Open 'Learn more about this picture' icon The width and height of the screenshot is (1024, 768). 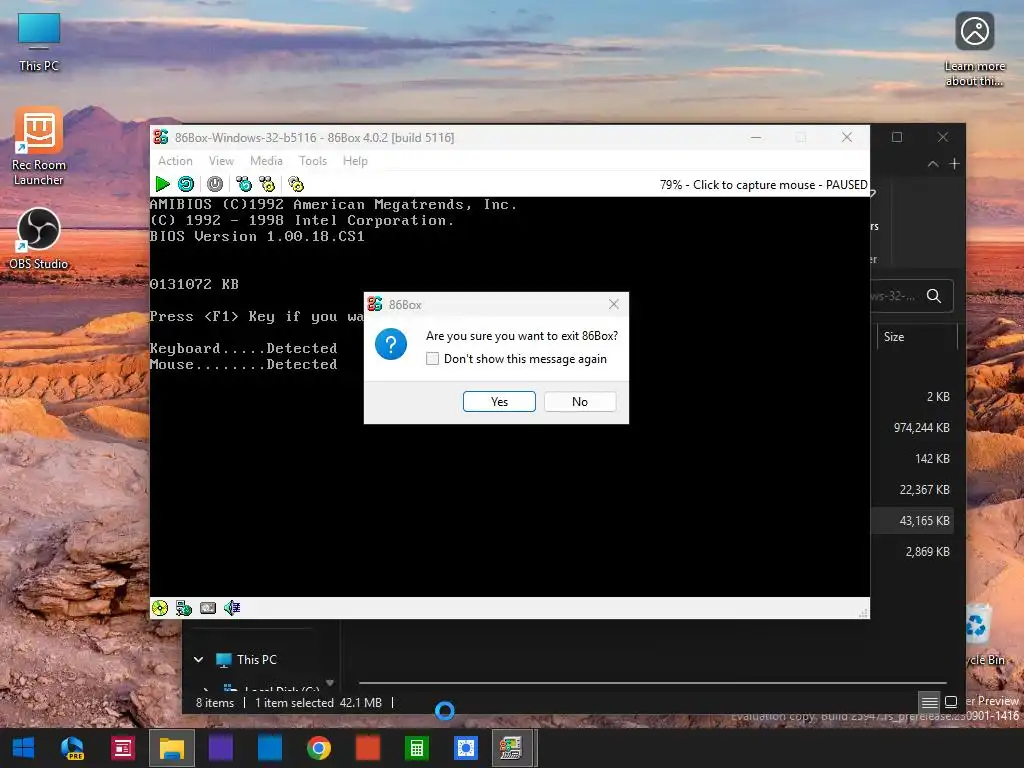tap(974, 49)
